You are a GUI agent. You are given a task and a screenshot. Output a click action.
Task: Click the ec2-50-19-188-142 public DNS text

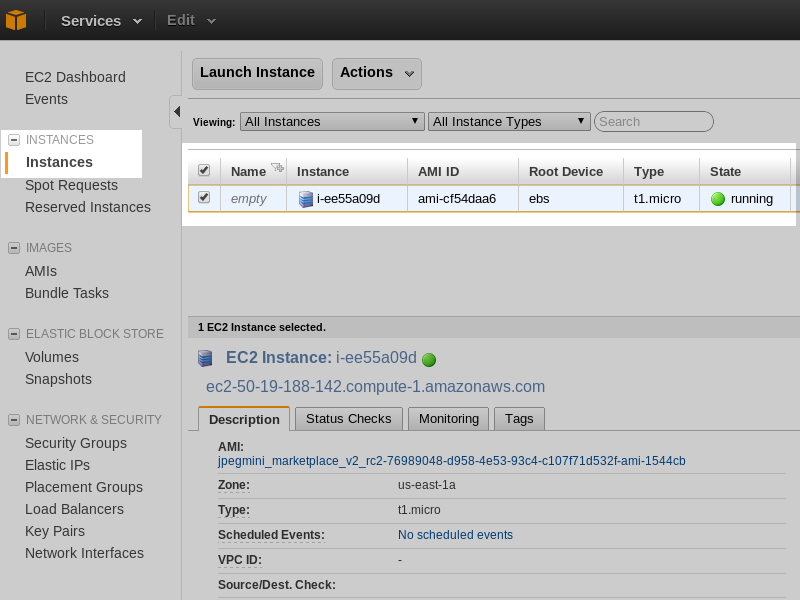375,386
